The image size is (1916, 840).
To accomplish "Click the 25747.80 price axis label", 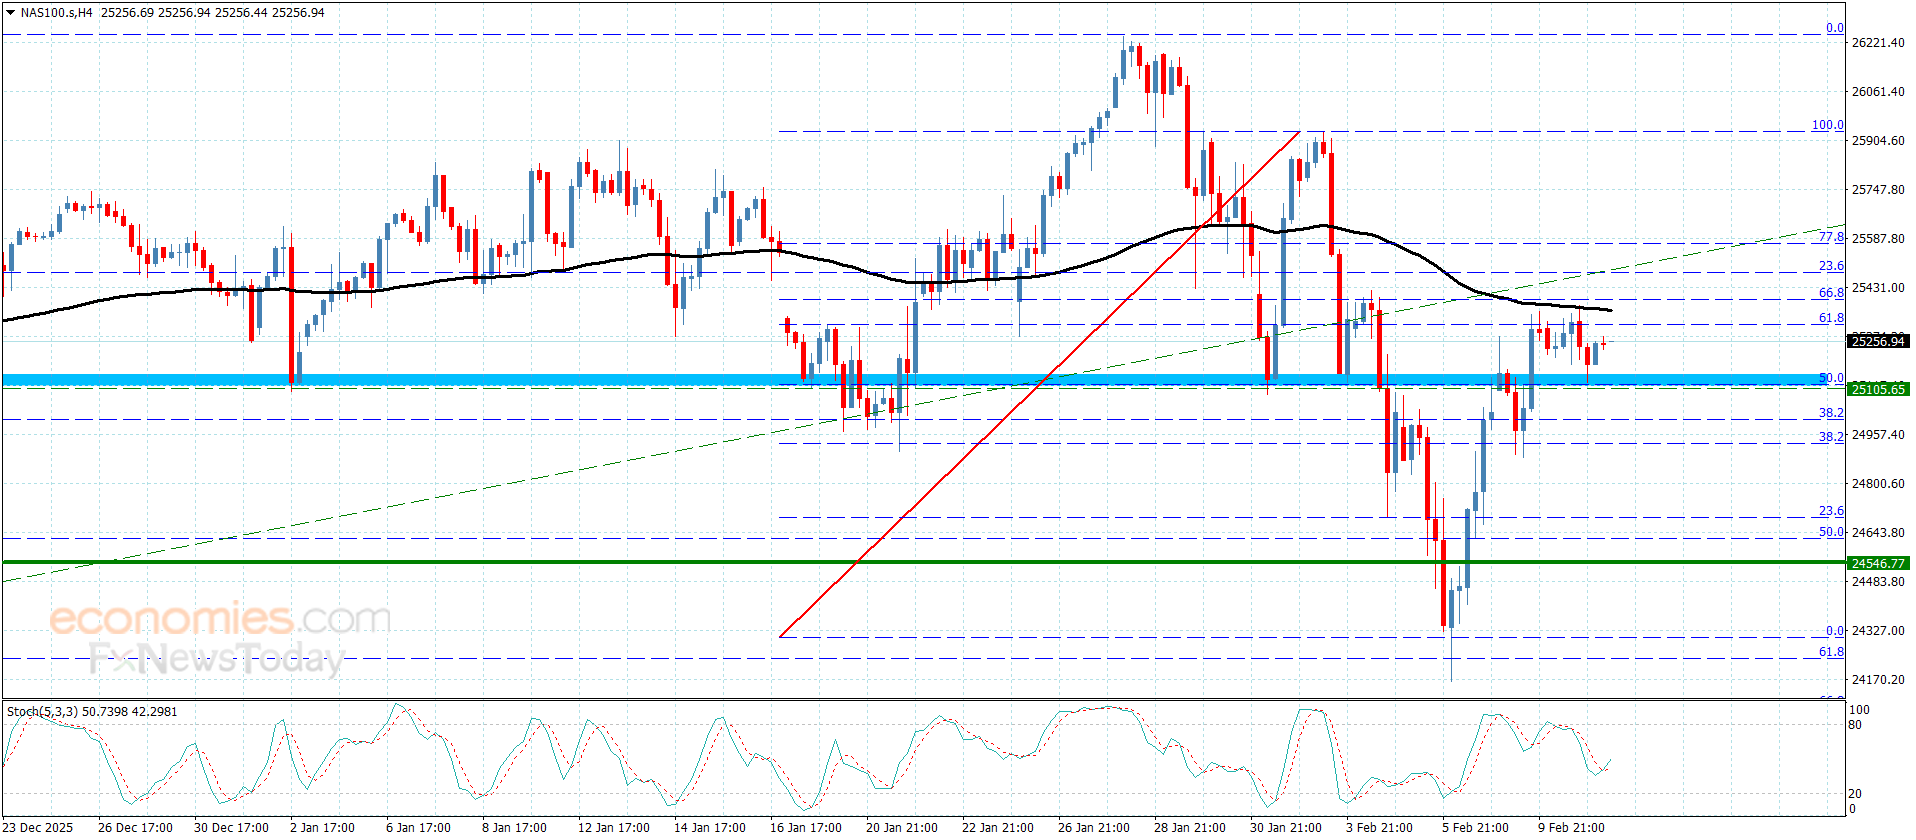I will click(1878, 190).
